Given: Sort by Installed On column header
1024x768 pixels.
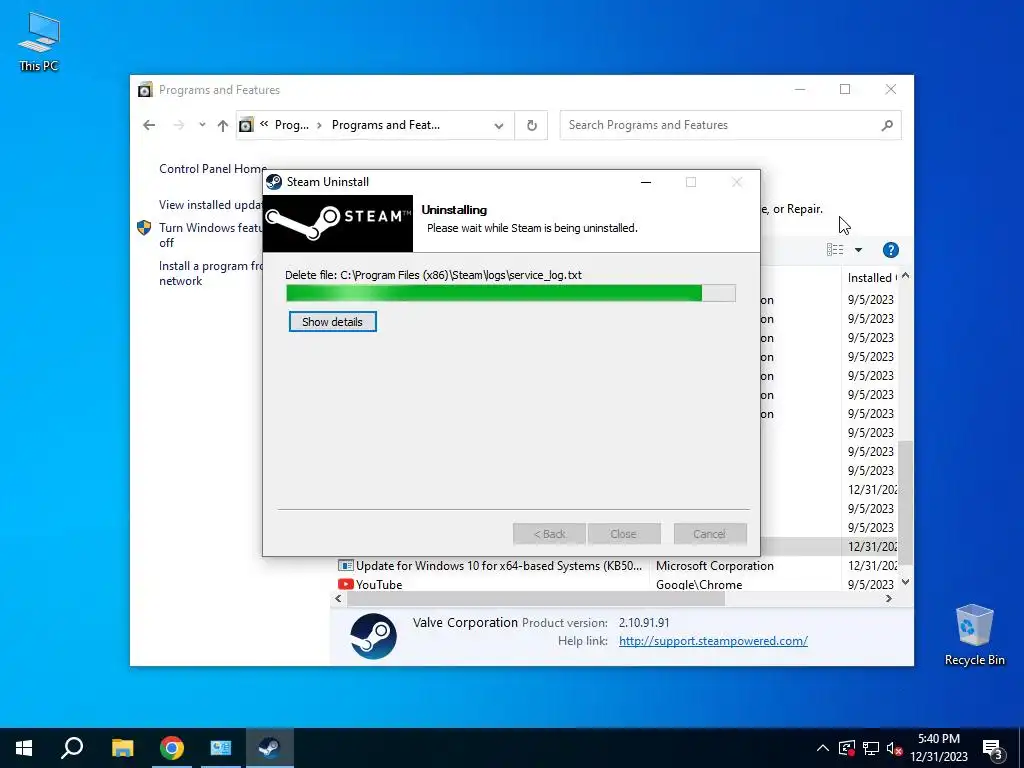Looking at the screenshot, I should pyautogui.click(x=872, y=278).
